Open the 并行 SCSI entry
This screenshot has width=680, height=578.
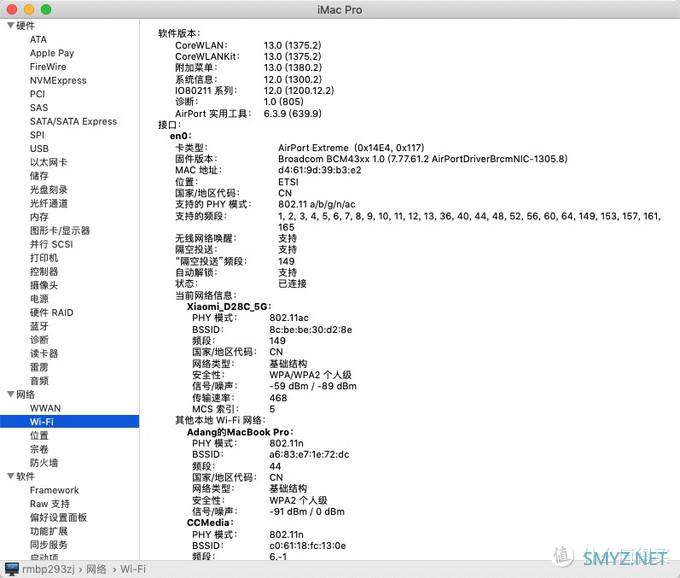point(51,244)
